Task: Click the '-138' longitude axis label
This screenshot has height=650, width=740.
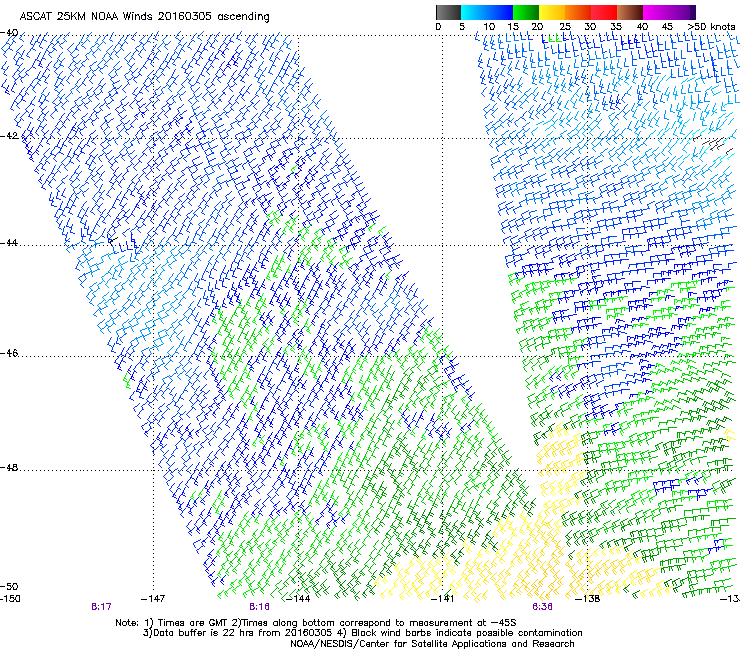Action: click(x=588, y=599)
